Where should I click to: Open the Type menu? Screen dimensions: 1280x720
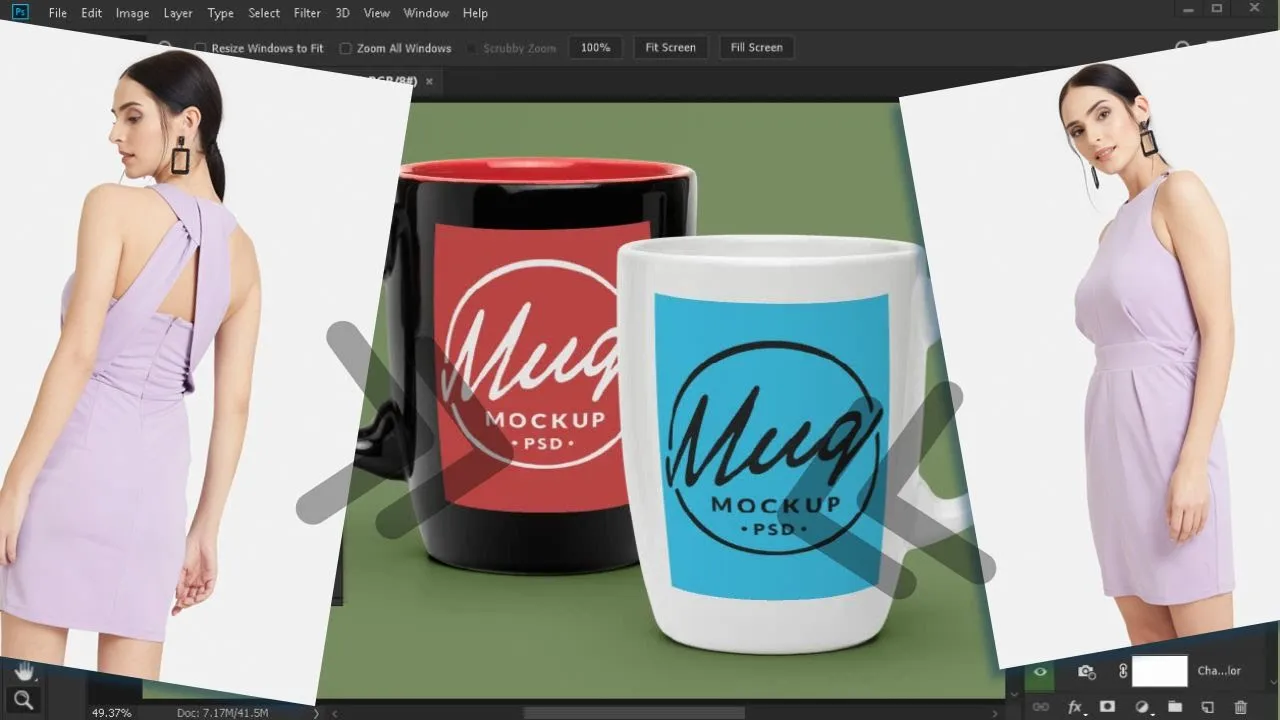tap(221, 13)
